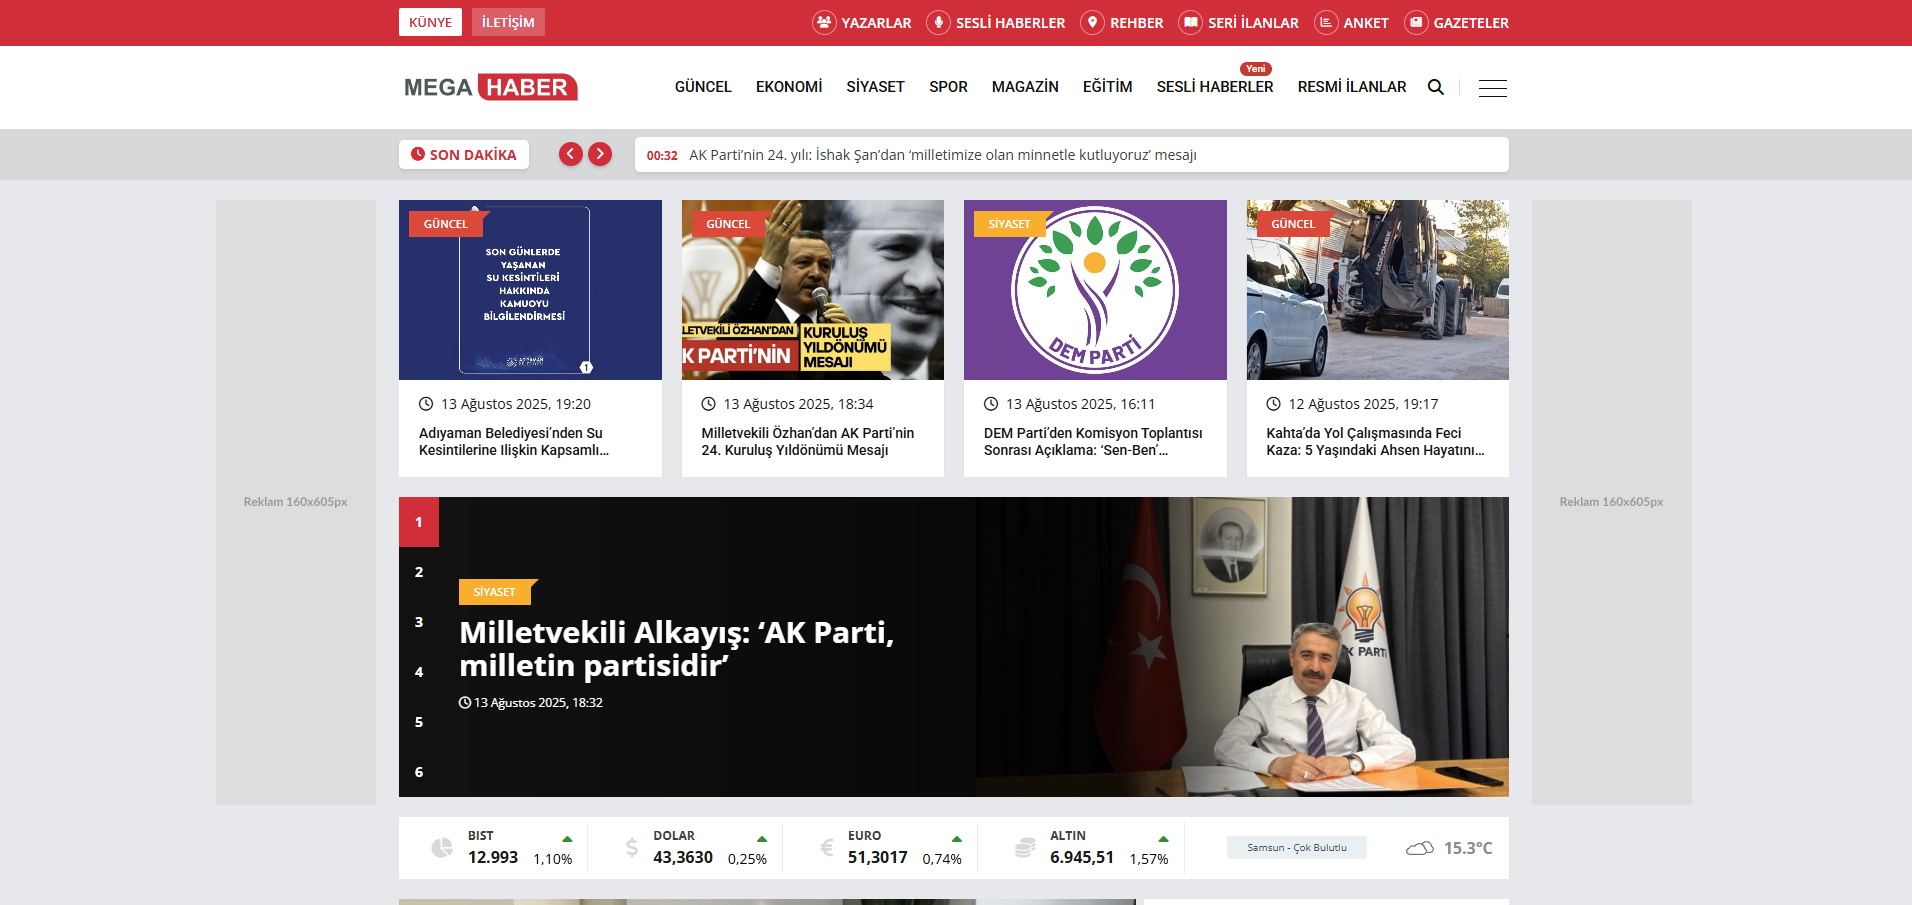This screenshot has width=1912, height=905.
Task: Read the breaking news ticker headline
Action: pos(943,155)
